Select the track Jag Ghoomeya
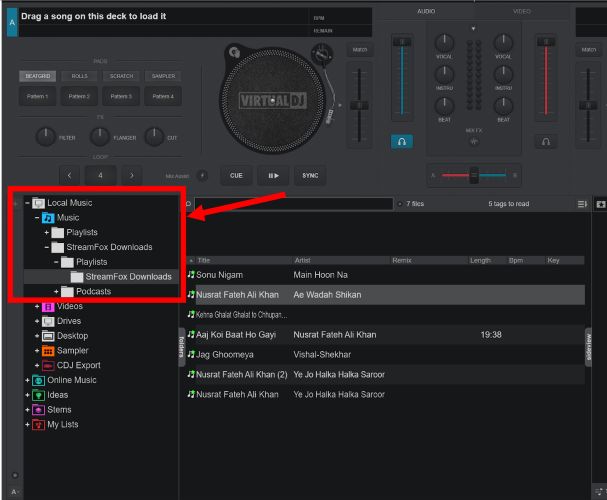 [218, 355]
